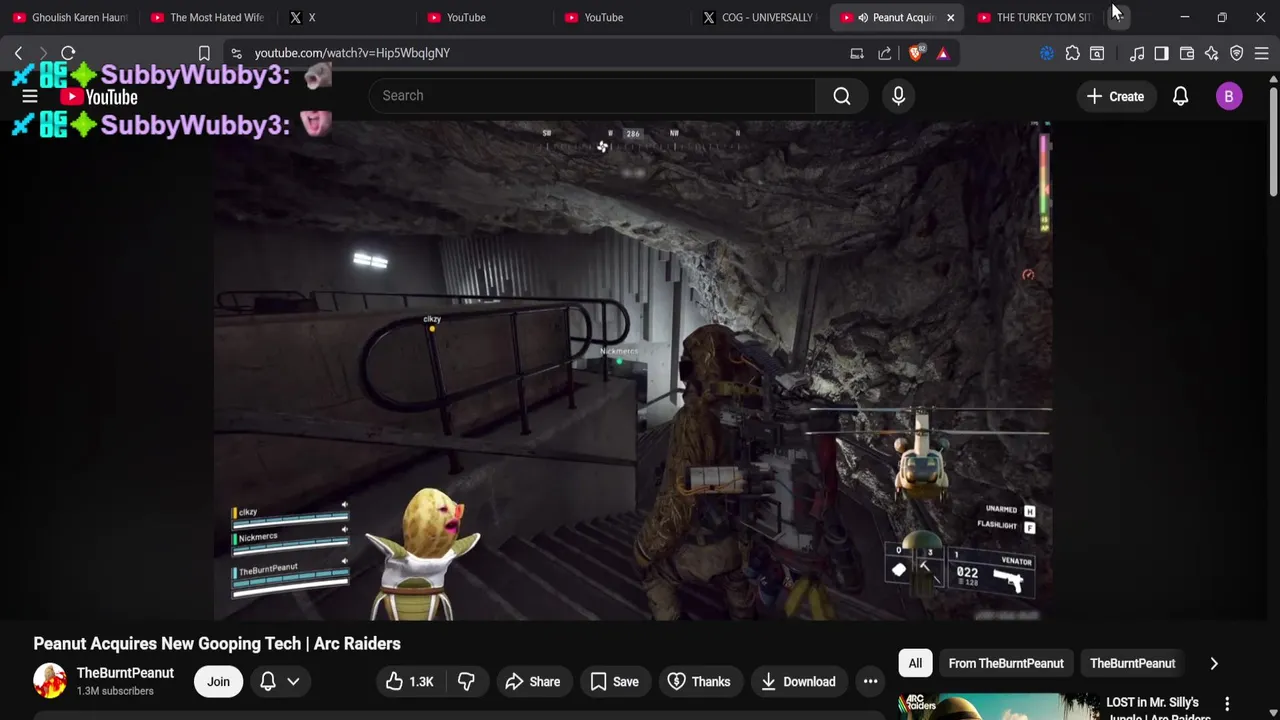Click the 1.3M subscribers text
This screenshot has width=1280, height=720.
coord(115,692)
